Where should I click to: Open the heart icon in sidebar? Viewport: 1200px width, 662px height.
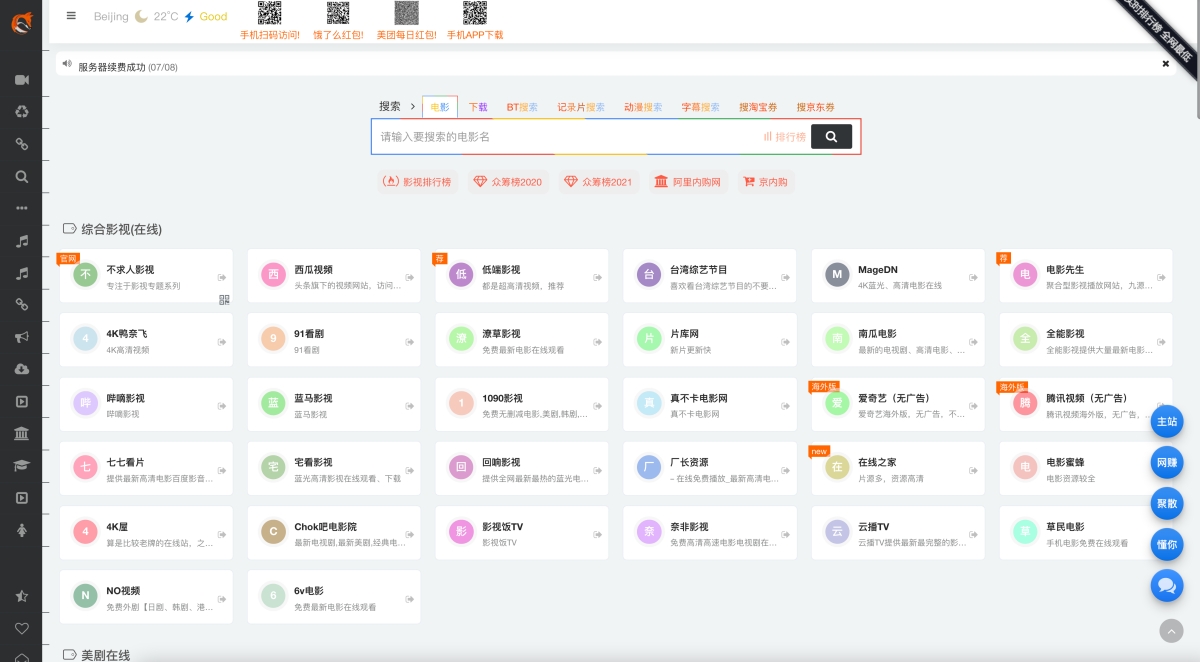click(21, 628)
